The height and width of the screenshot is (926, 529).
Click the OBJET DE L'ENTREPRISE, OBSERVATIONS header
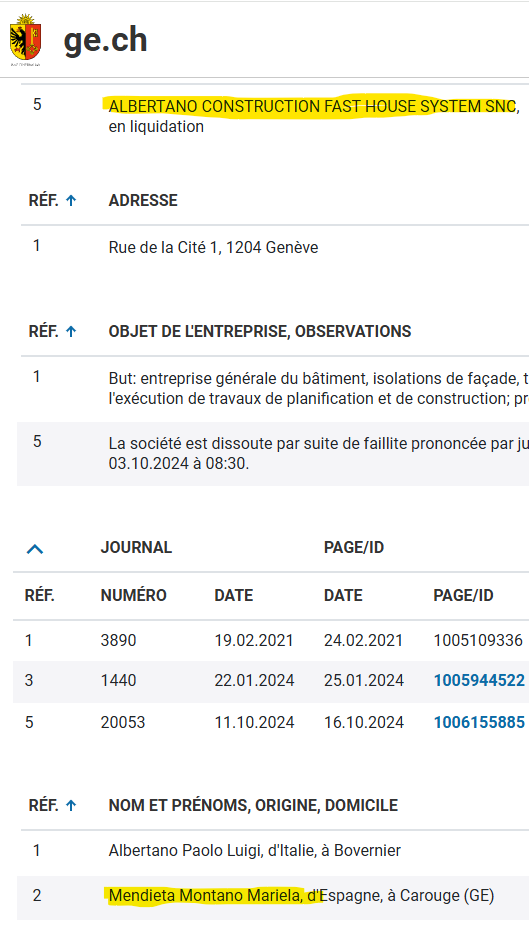pyautogui.click(x=260, y=331)
